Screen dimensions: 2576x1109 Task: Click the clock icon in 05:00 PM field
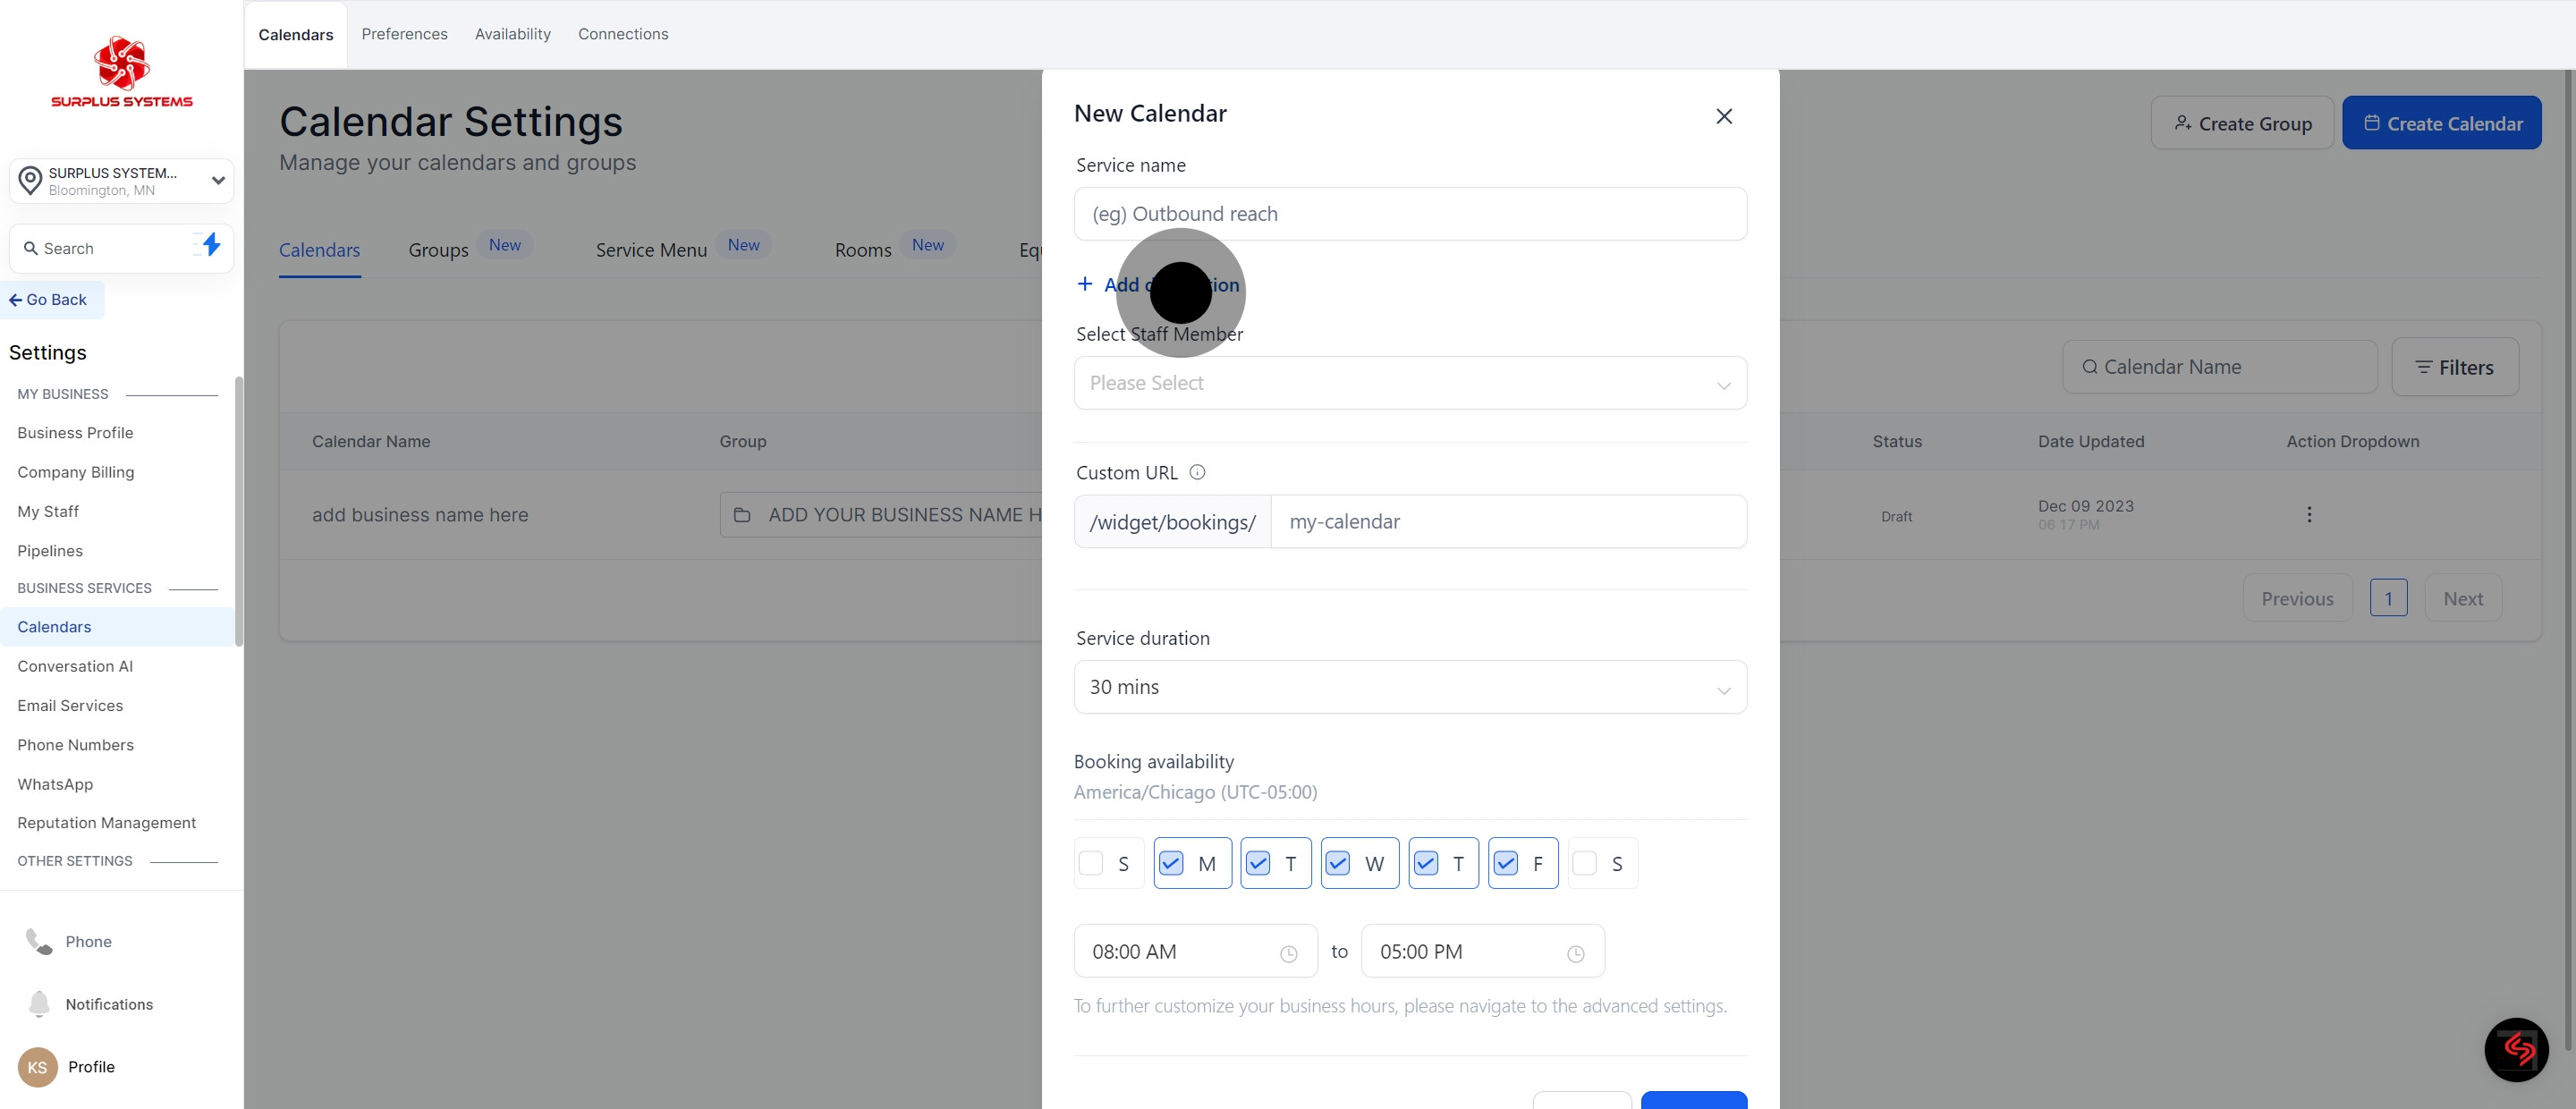click(1575, 954)
